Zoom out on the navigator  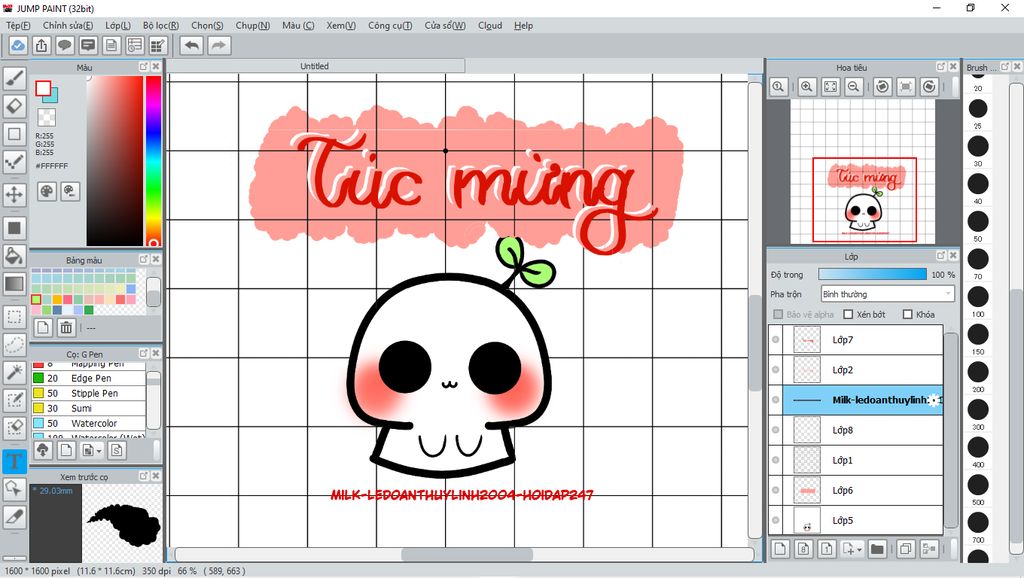853,86
